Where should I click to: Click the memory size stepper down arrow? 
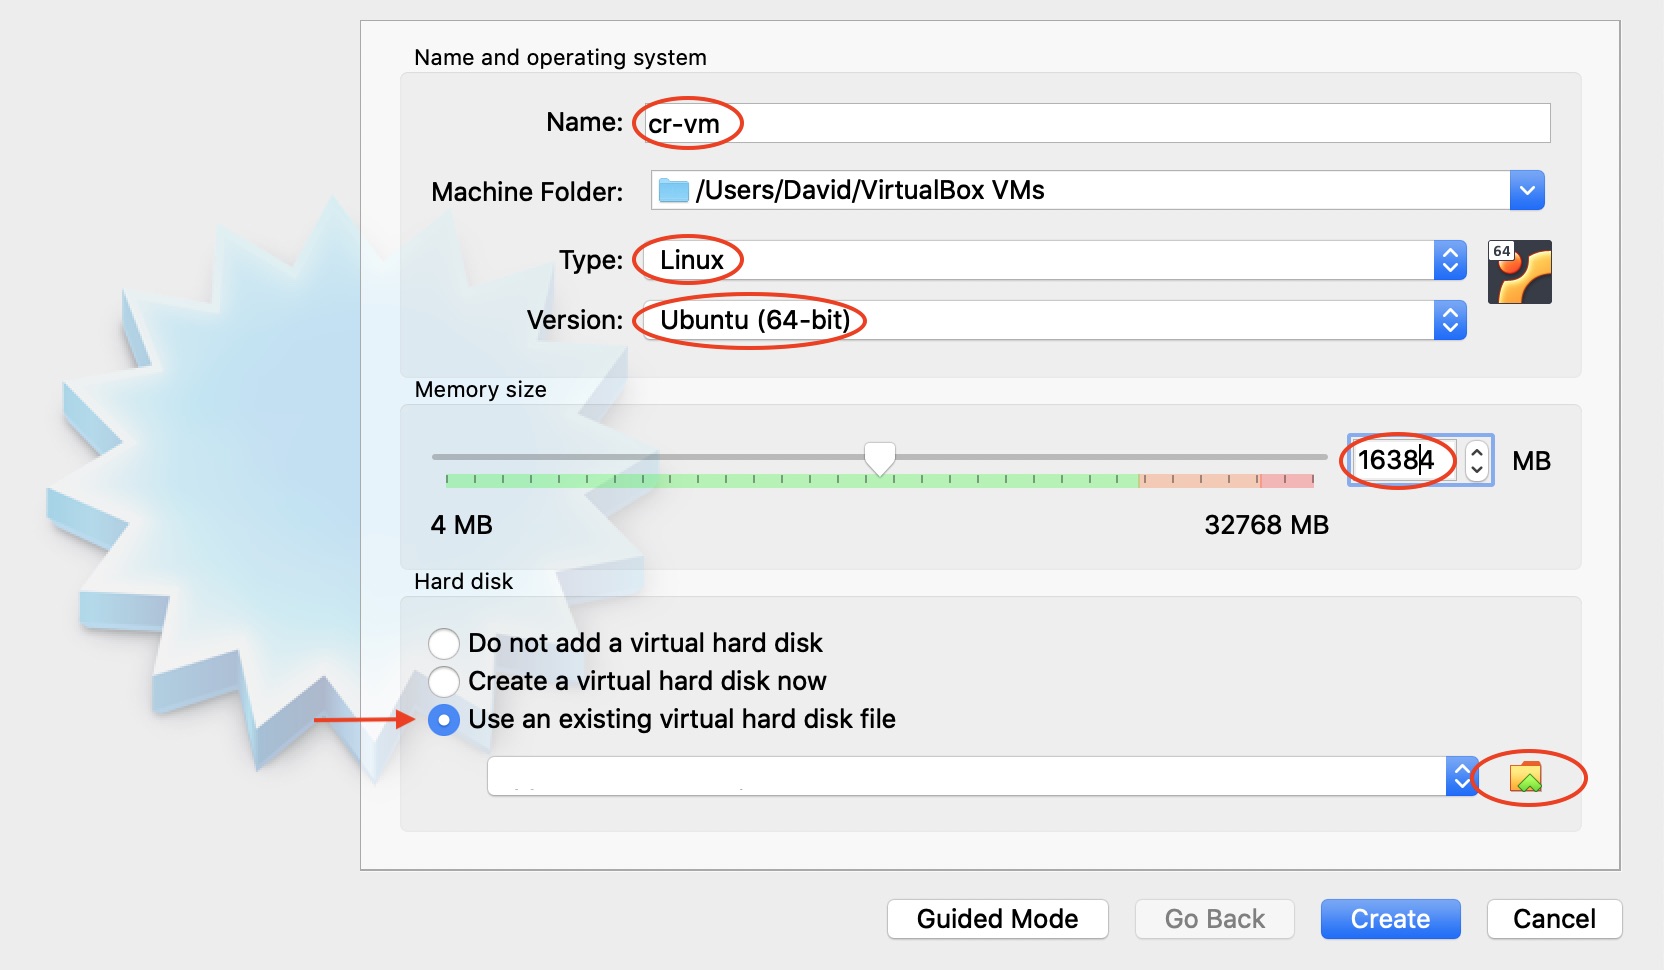point(1477,469)
